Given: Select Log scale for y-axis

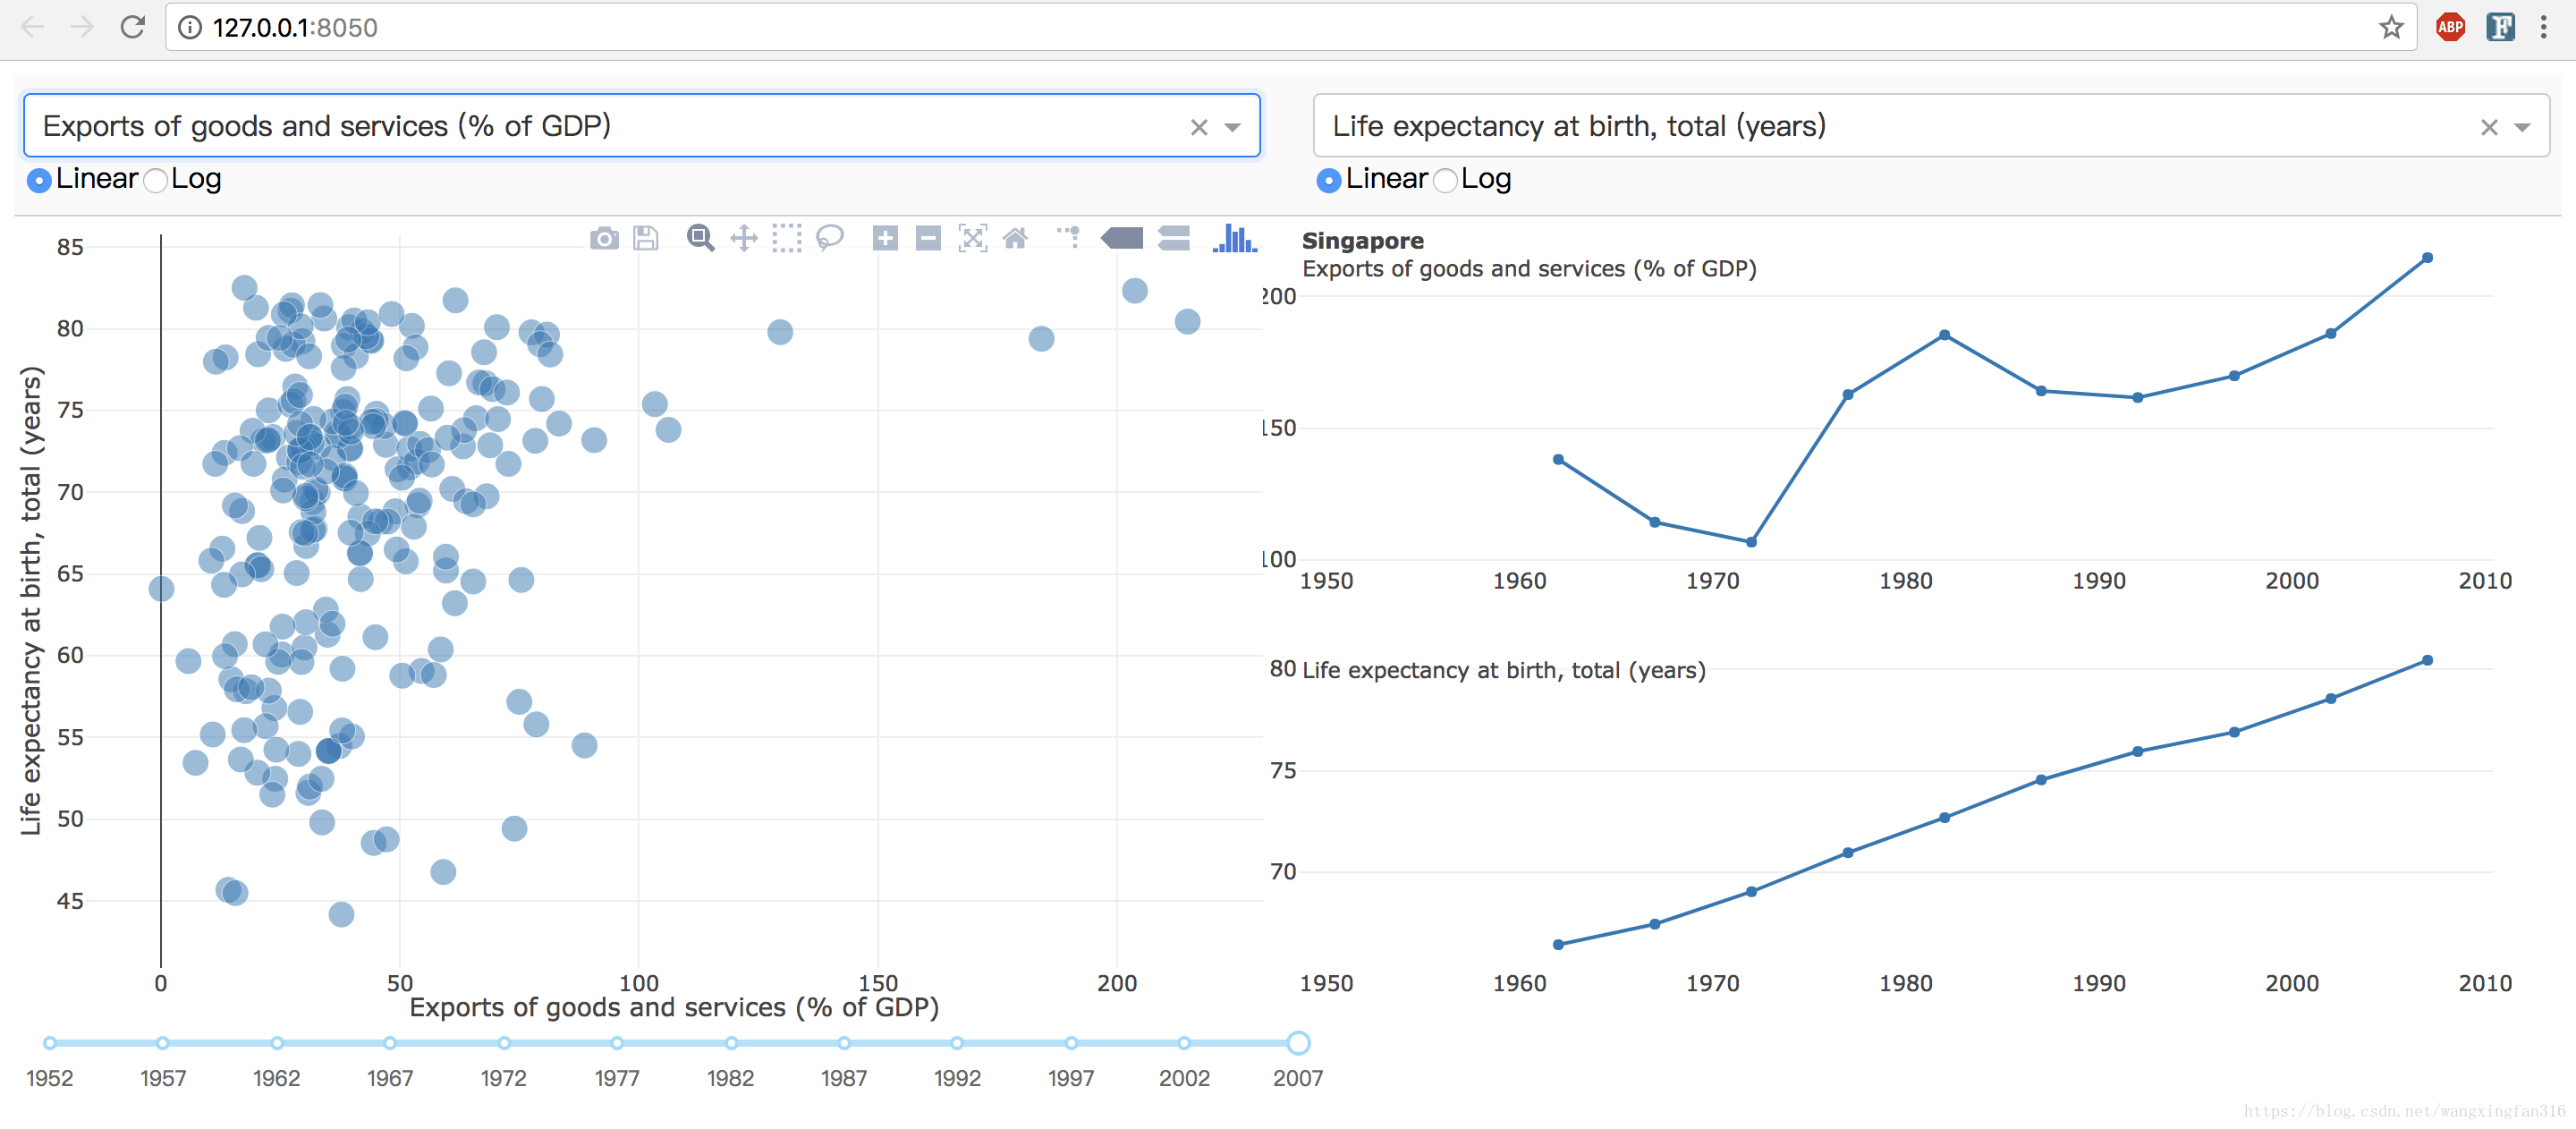Looking at the screenshot, I should coord(1446,180).
